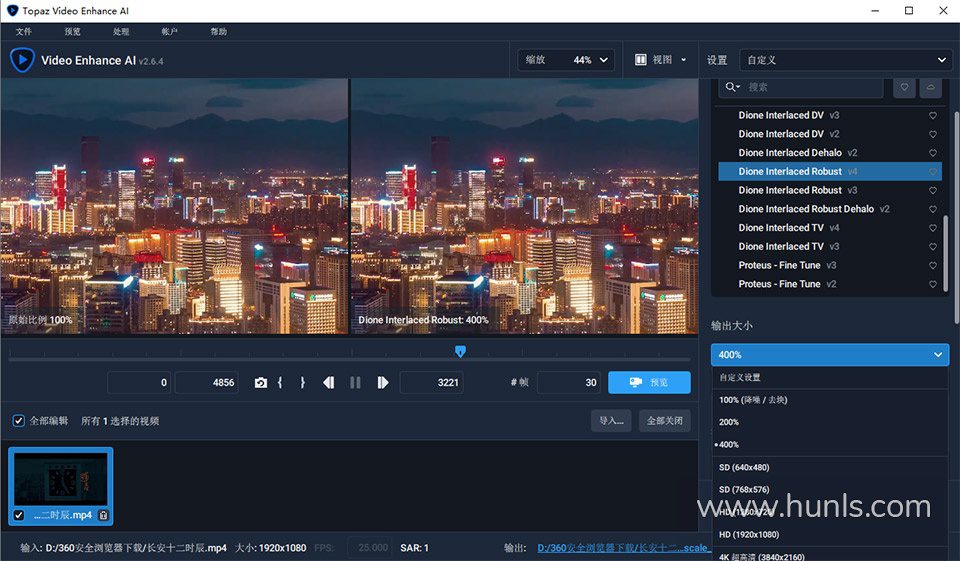This screenshot has width=960, height=561.
Task: Click the cloud icon beside model search
Action: pos(931,87)
